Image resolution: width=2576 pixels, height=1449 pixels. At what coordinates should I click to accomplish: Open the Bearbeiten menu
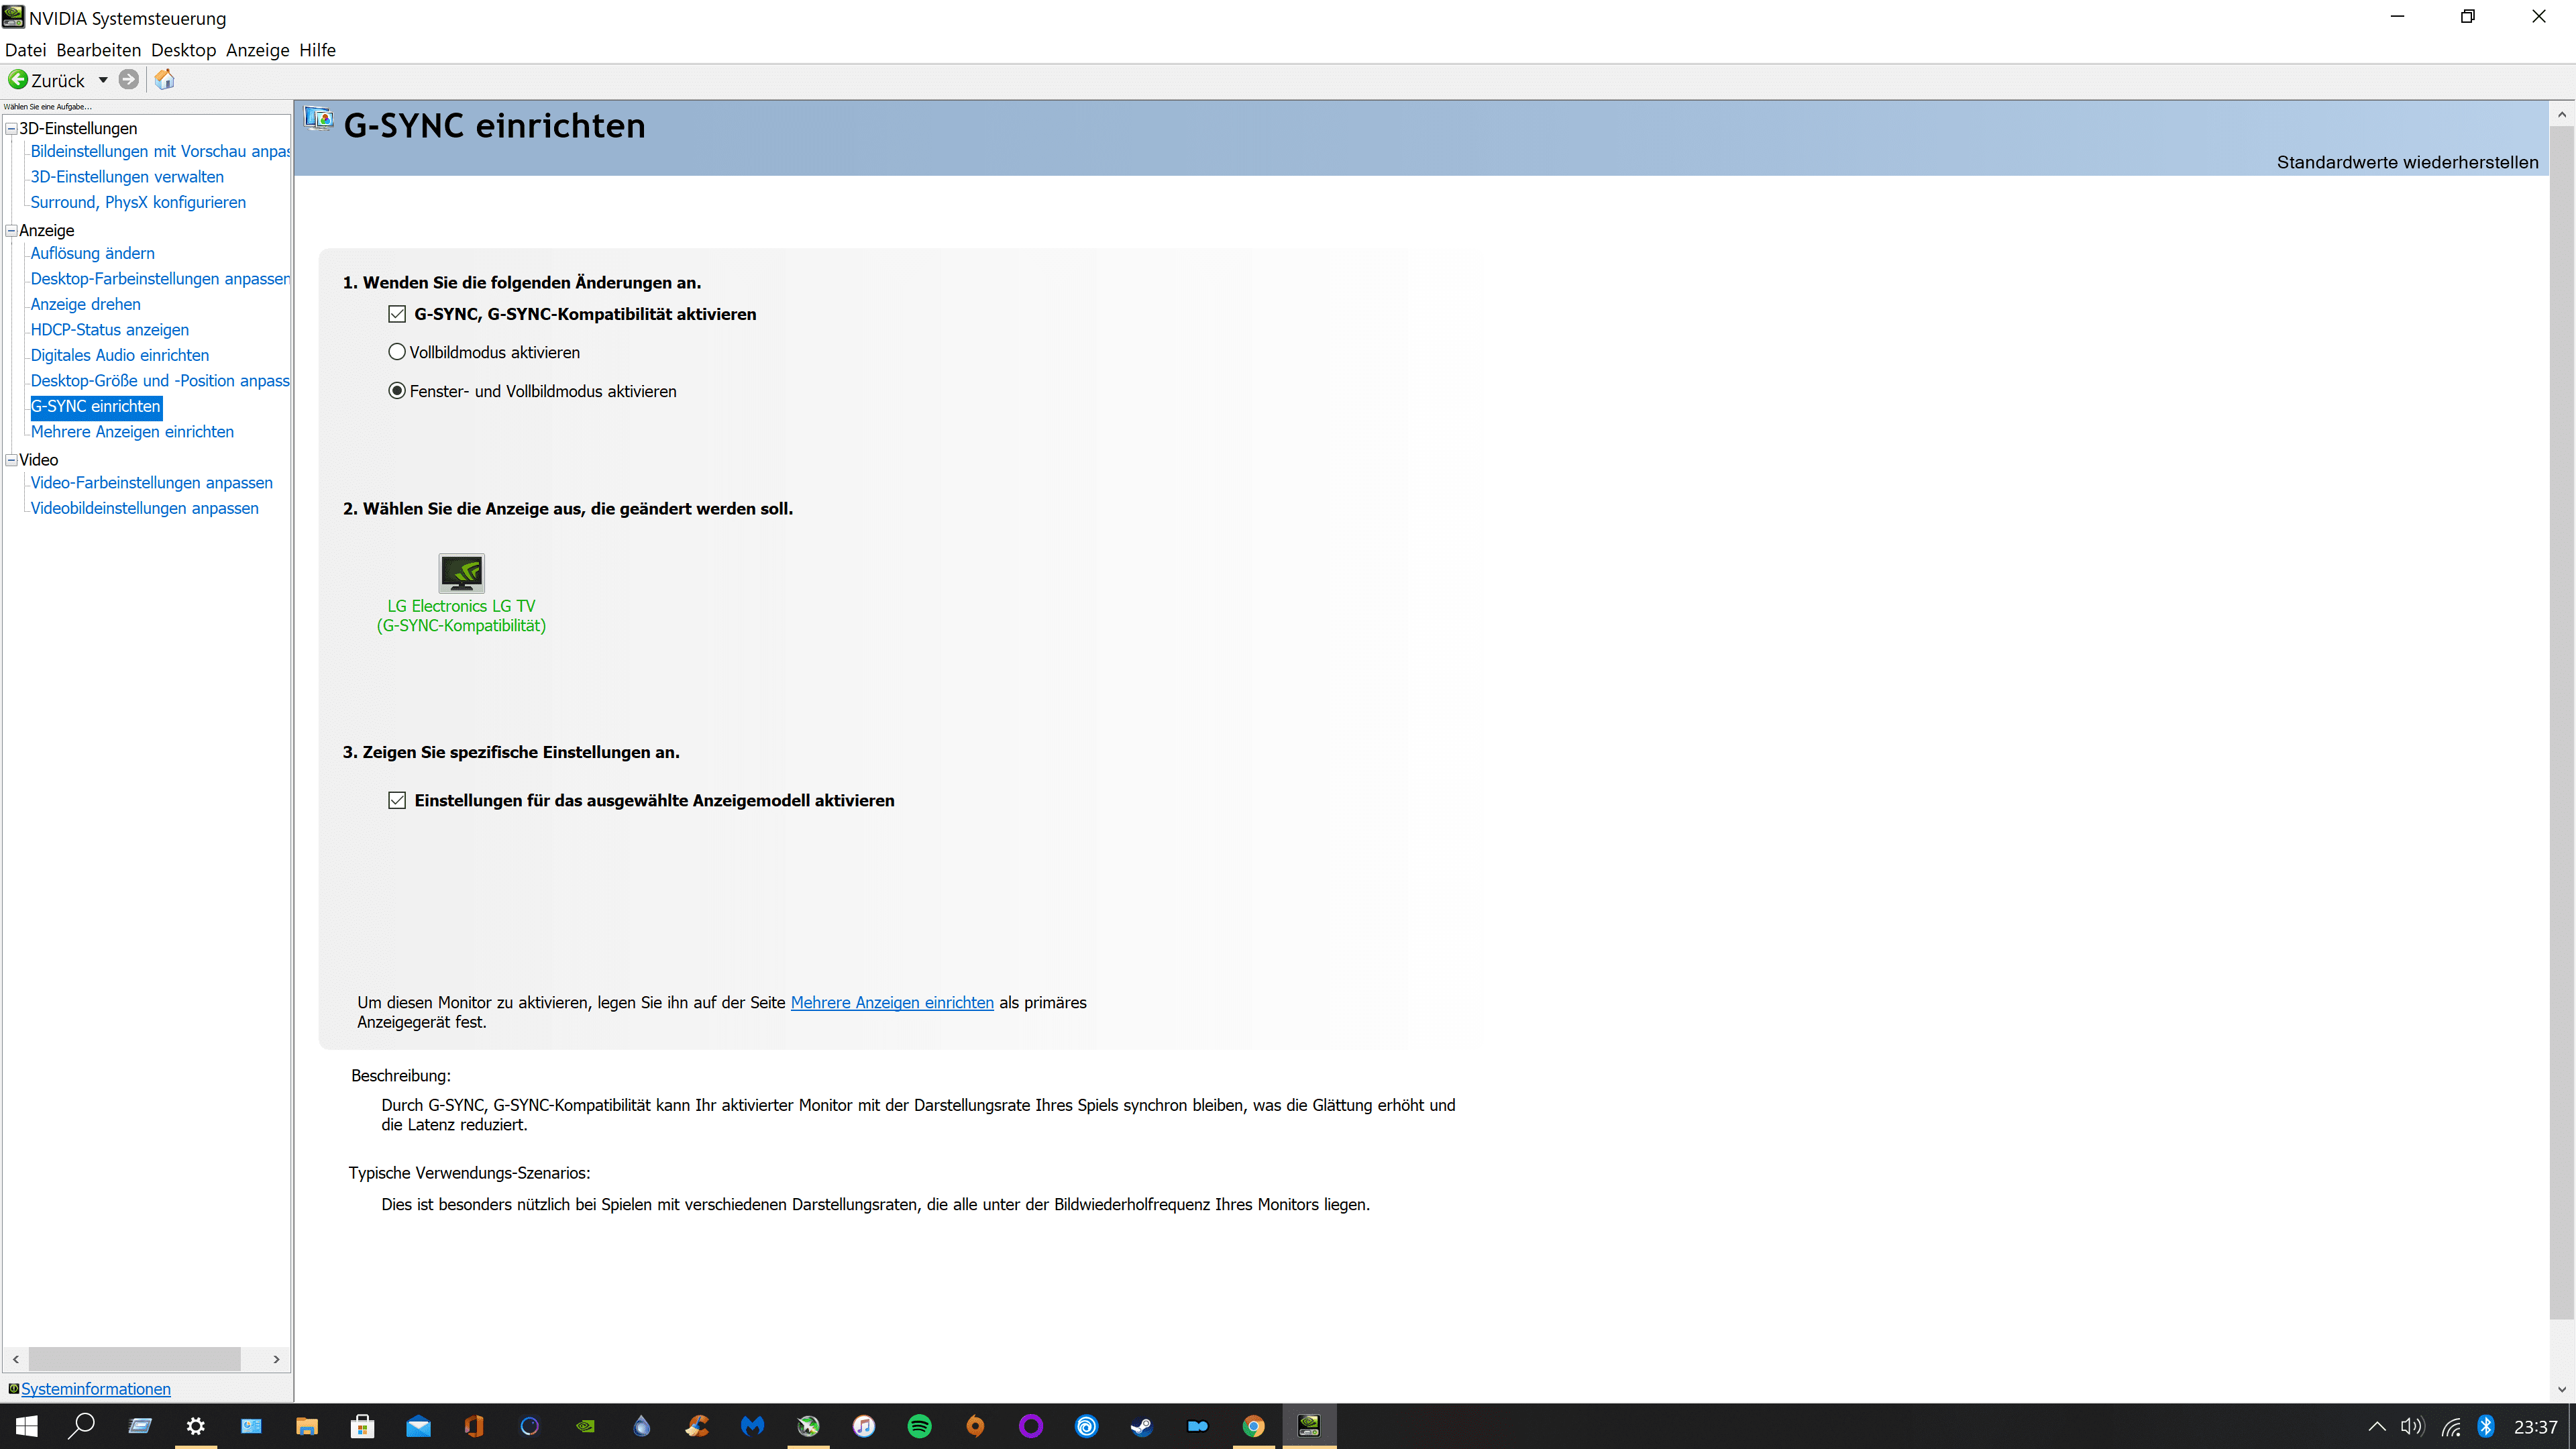click(98, 50)
